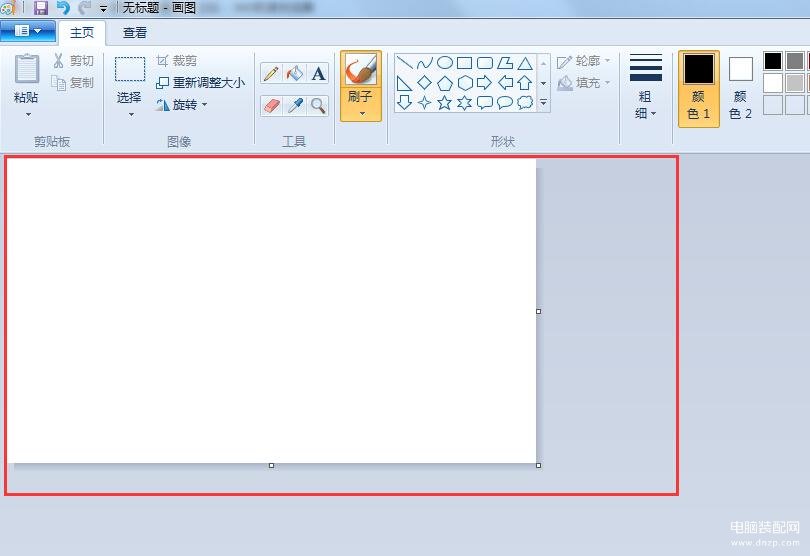
Task: Choose the Polygon shape
Action: pos(505,63)
